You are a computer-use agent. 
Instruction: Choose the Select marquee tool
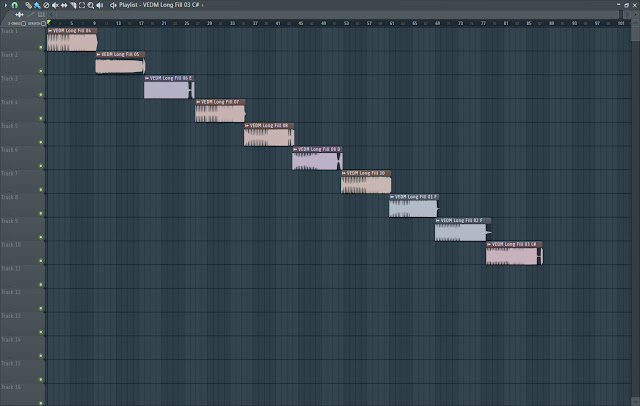[82, 5]
